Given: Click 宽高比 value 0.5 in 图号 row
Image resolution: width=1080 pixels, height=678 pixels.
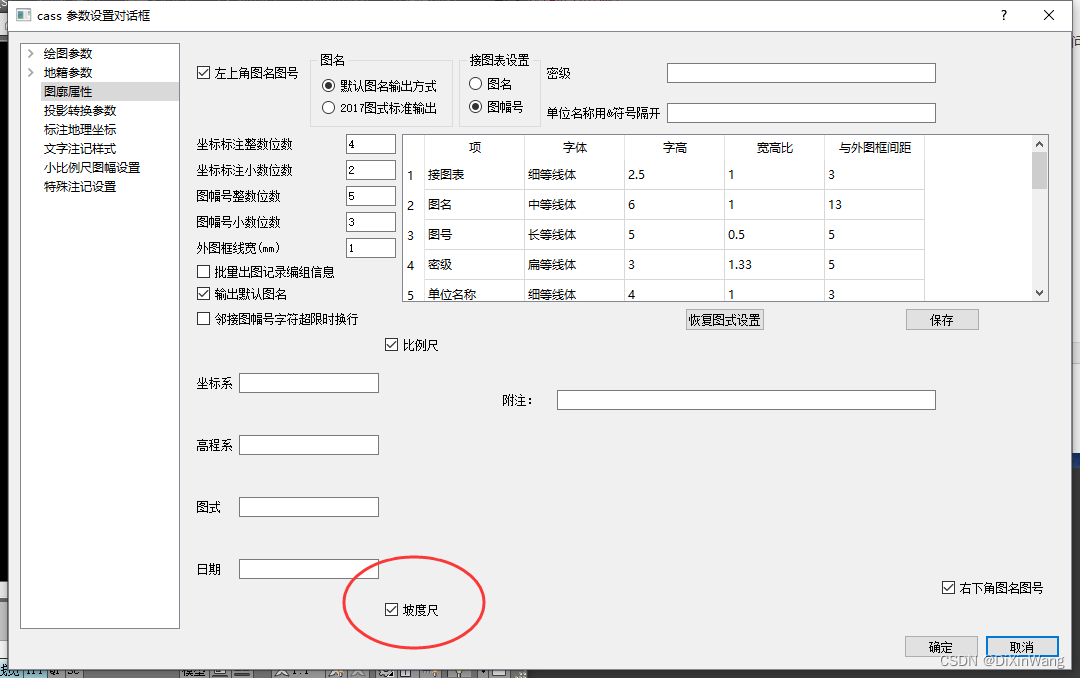Looking at the screenshot, I should (774, 235).
